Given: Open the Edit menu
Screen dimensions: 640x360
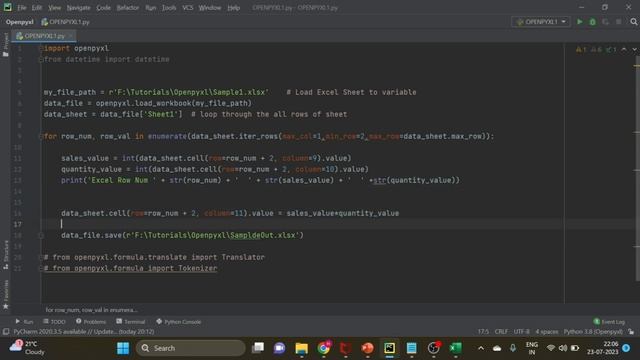Looking at the screenshot, I should coord(37,8).
